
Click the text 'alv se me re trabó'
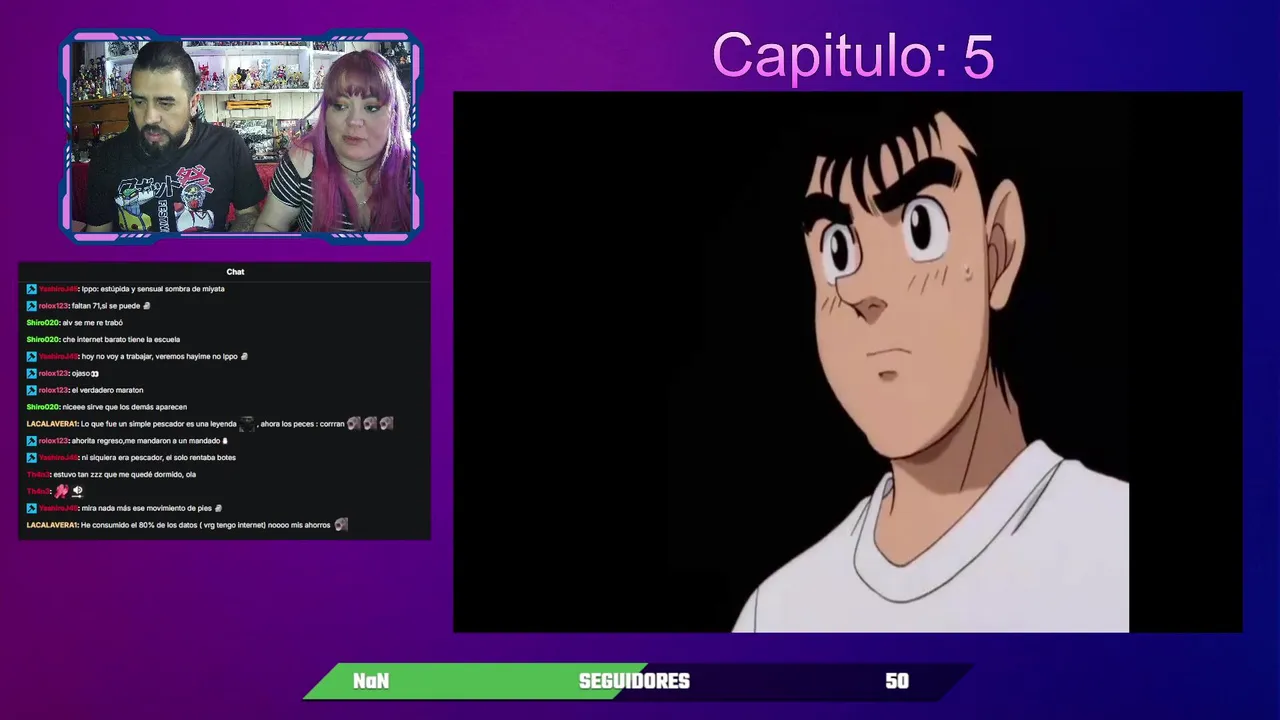93,323
